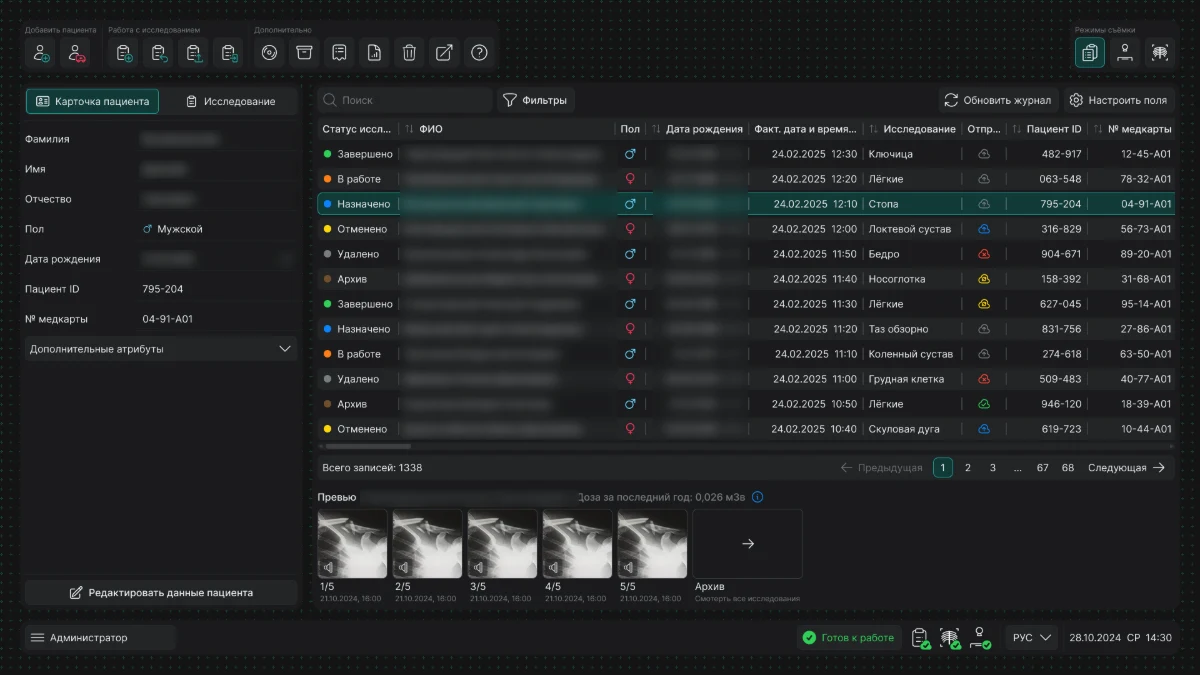
Task: Sort by Исследование column header
Action: (x=911, y=129)
